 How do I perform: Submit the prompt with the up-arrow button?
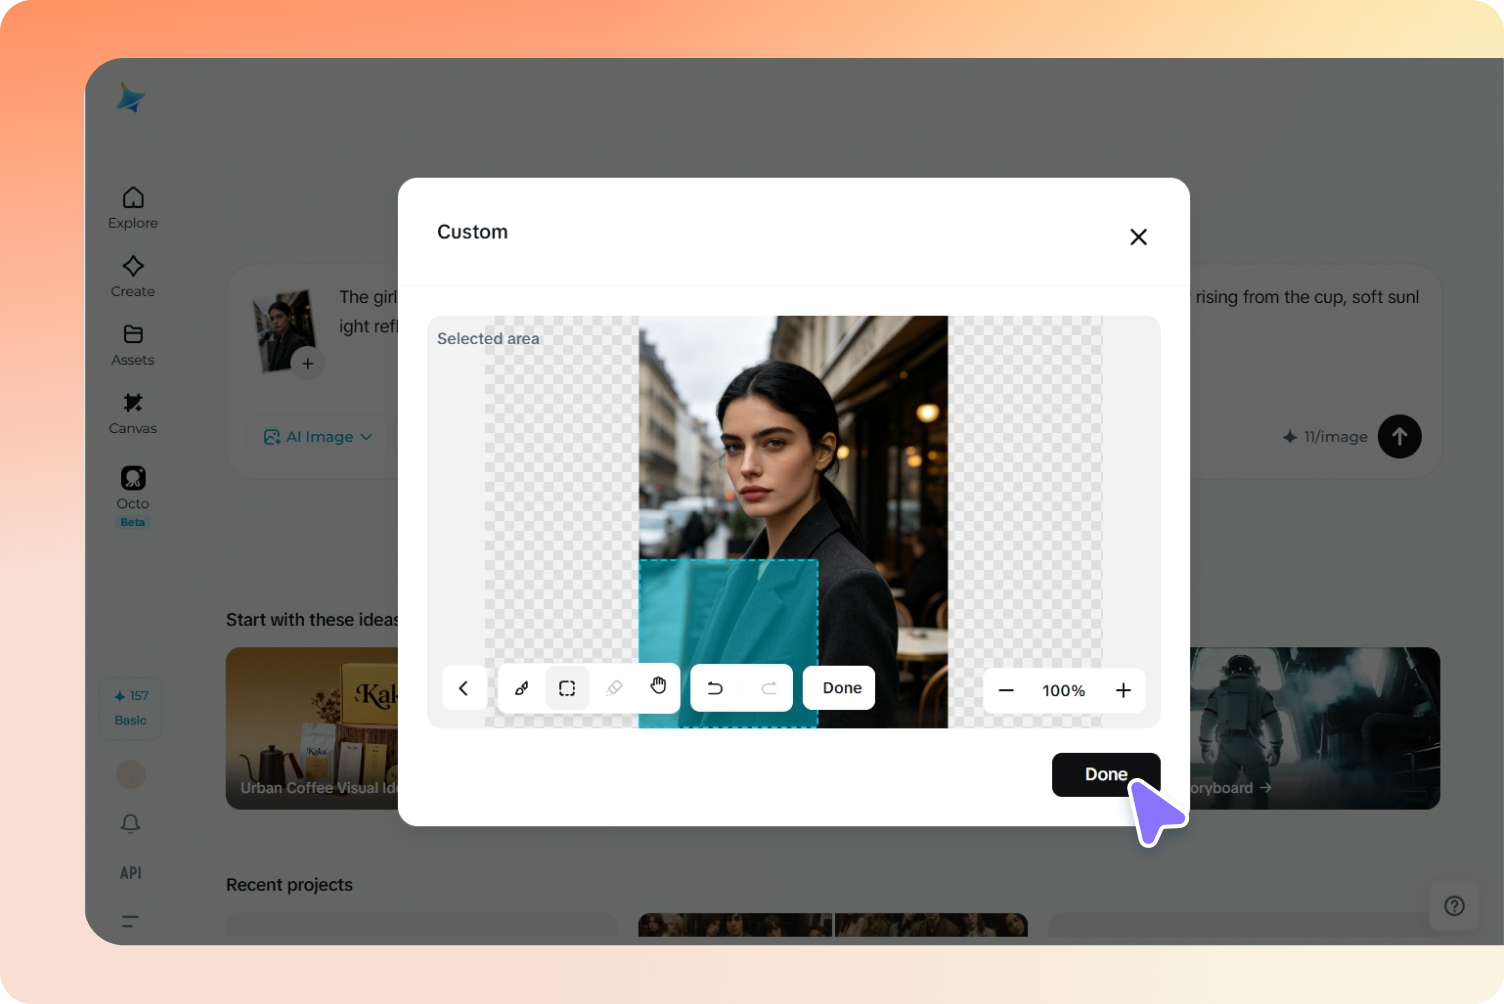click(x=1399, y=436)
